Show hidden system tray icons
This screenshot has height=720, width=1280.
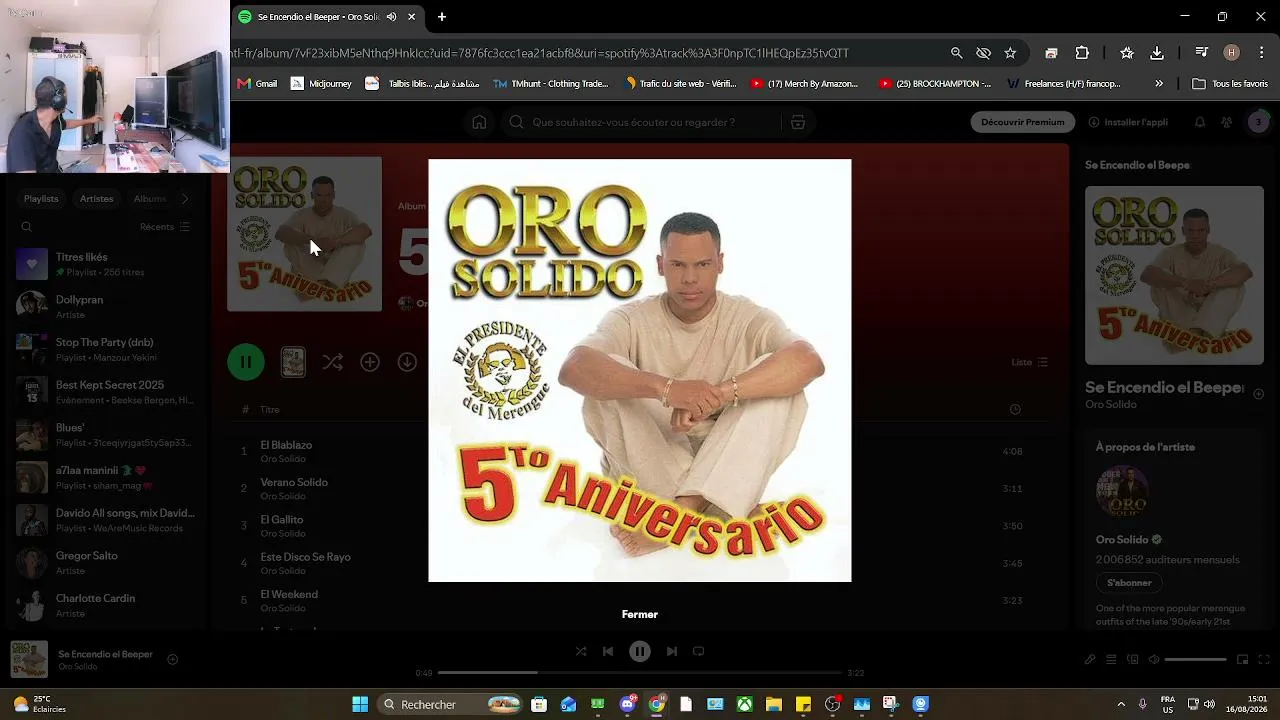(x=1121, y=704)
